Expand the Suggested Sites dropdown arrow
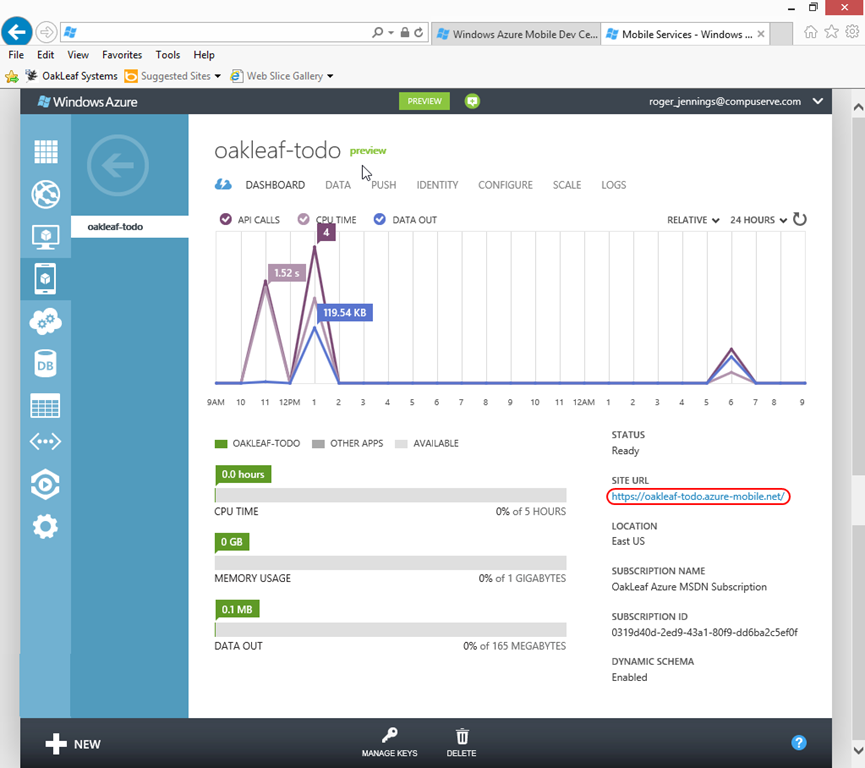Viewport: 865px width, 768px height. point(217,76)
